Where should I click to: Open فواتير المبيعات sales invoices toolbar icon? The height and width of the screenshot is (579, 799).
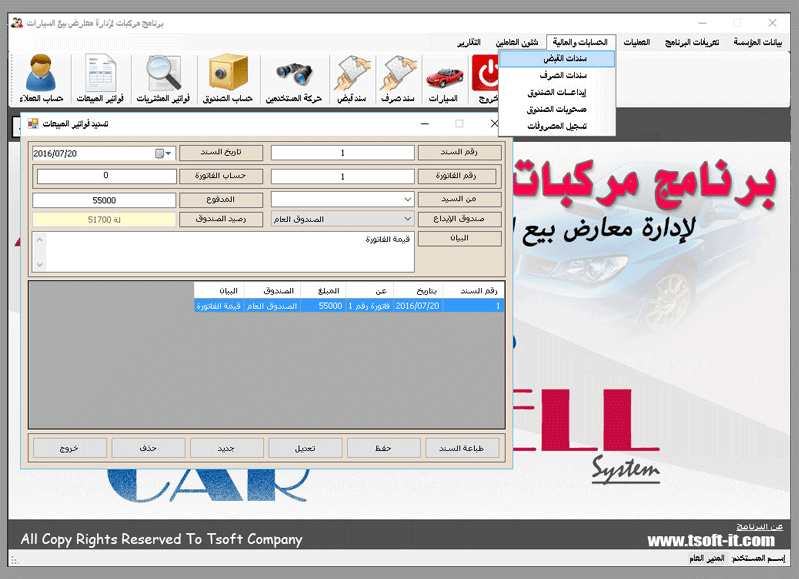tap(100, 79)
